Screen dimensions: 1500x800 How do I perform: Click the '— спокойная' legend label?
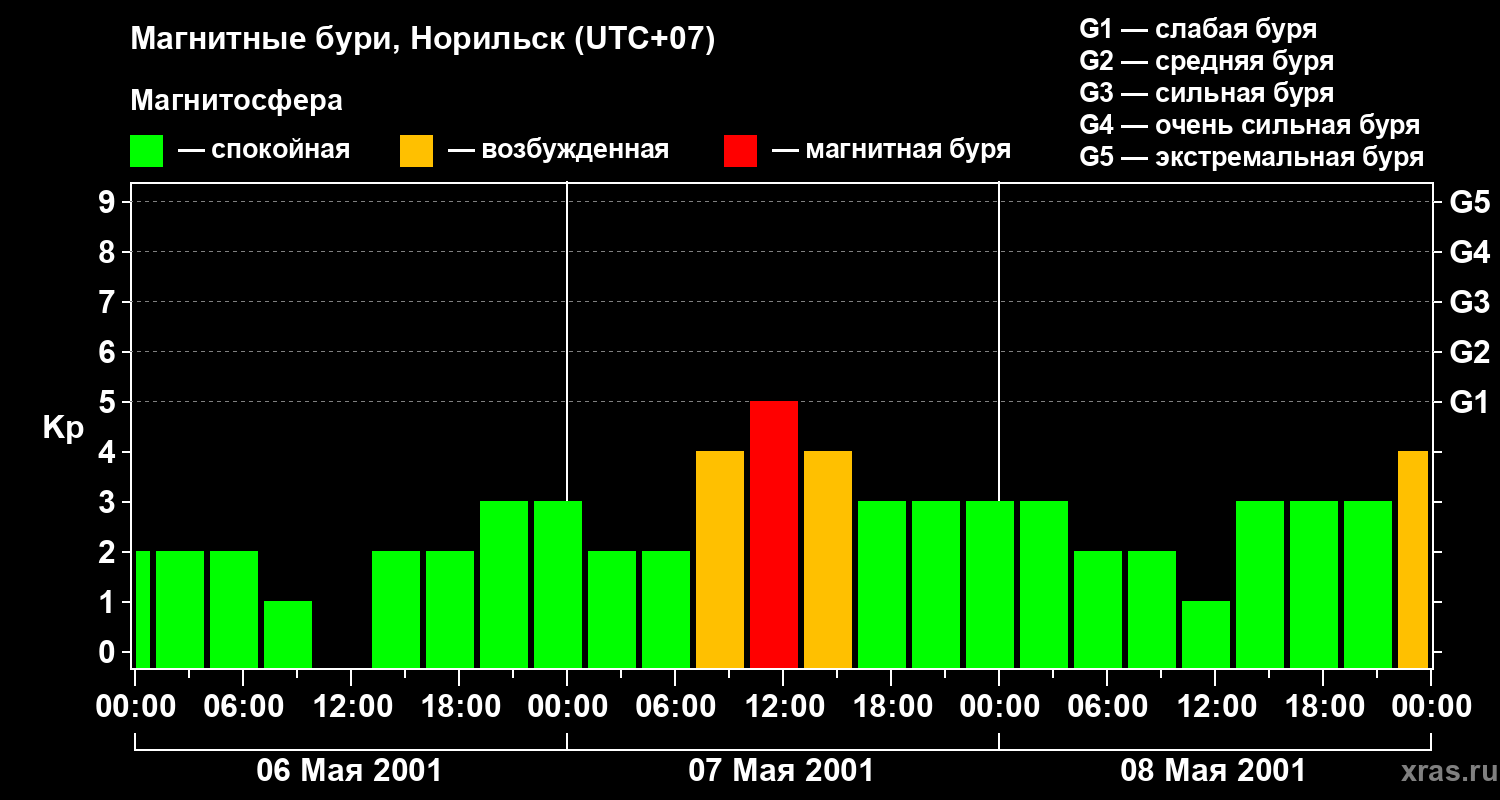tap(264, 150)
